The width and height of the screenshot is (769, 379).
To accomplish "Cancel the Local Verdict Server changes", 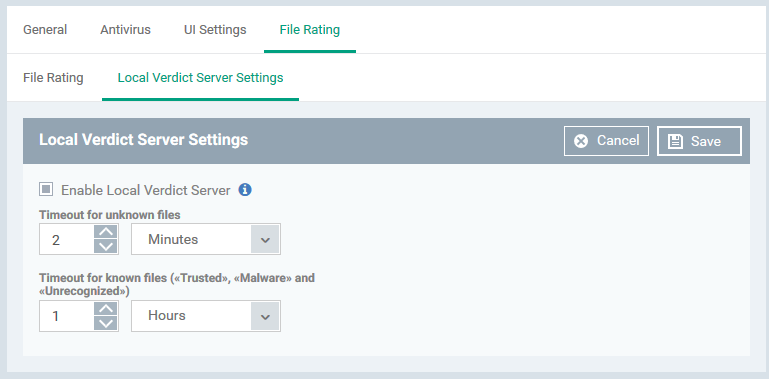I will (606, 141).
